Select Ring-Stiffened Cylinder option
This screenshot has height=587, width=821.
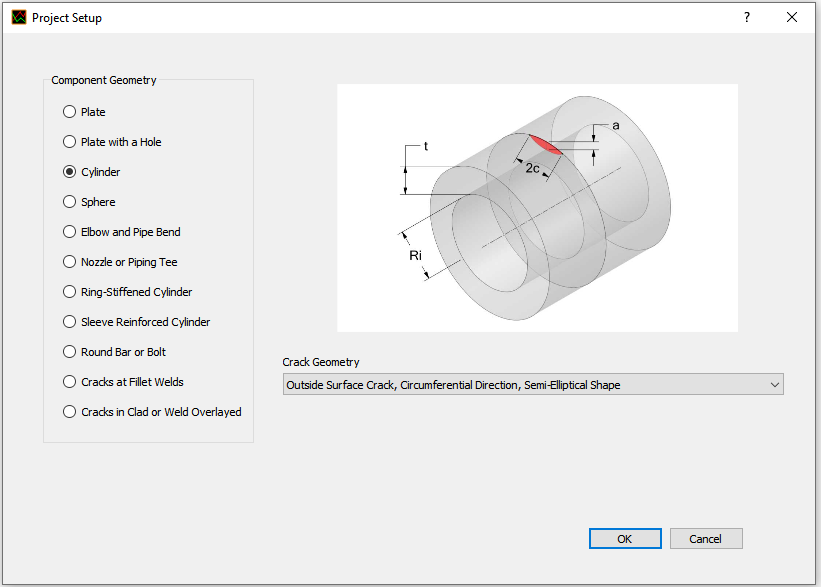[x=70, y=292]
